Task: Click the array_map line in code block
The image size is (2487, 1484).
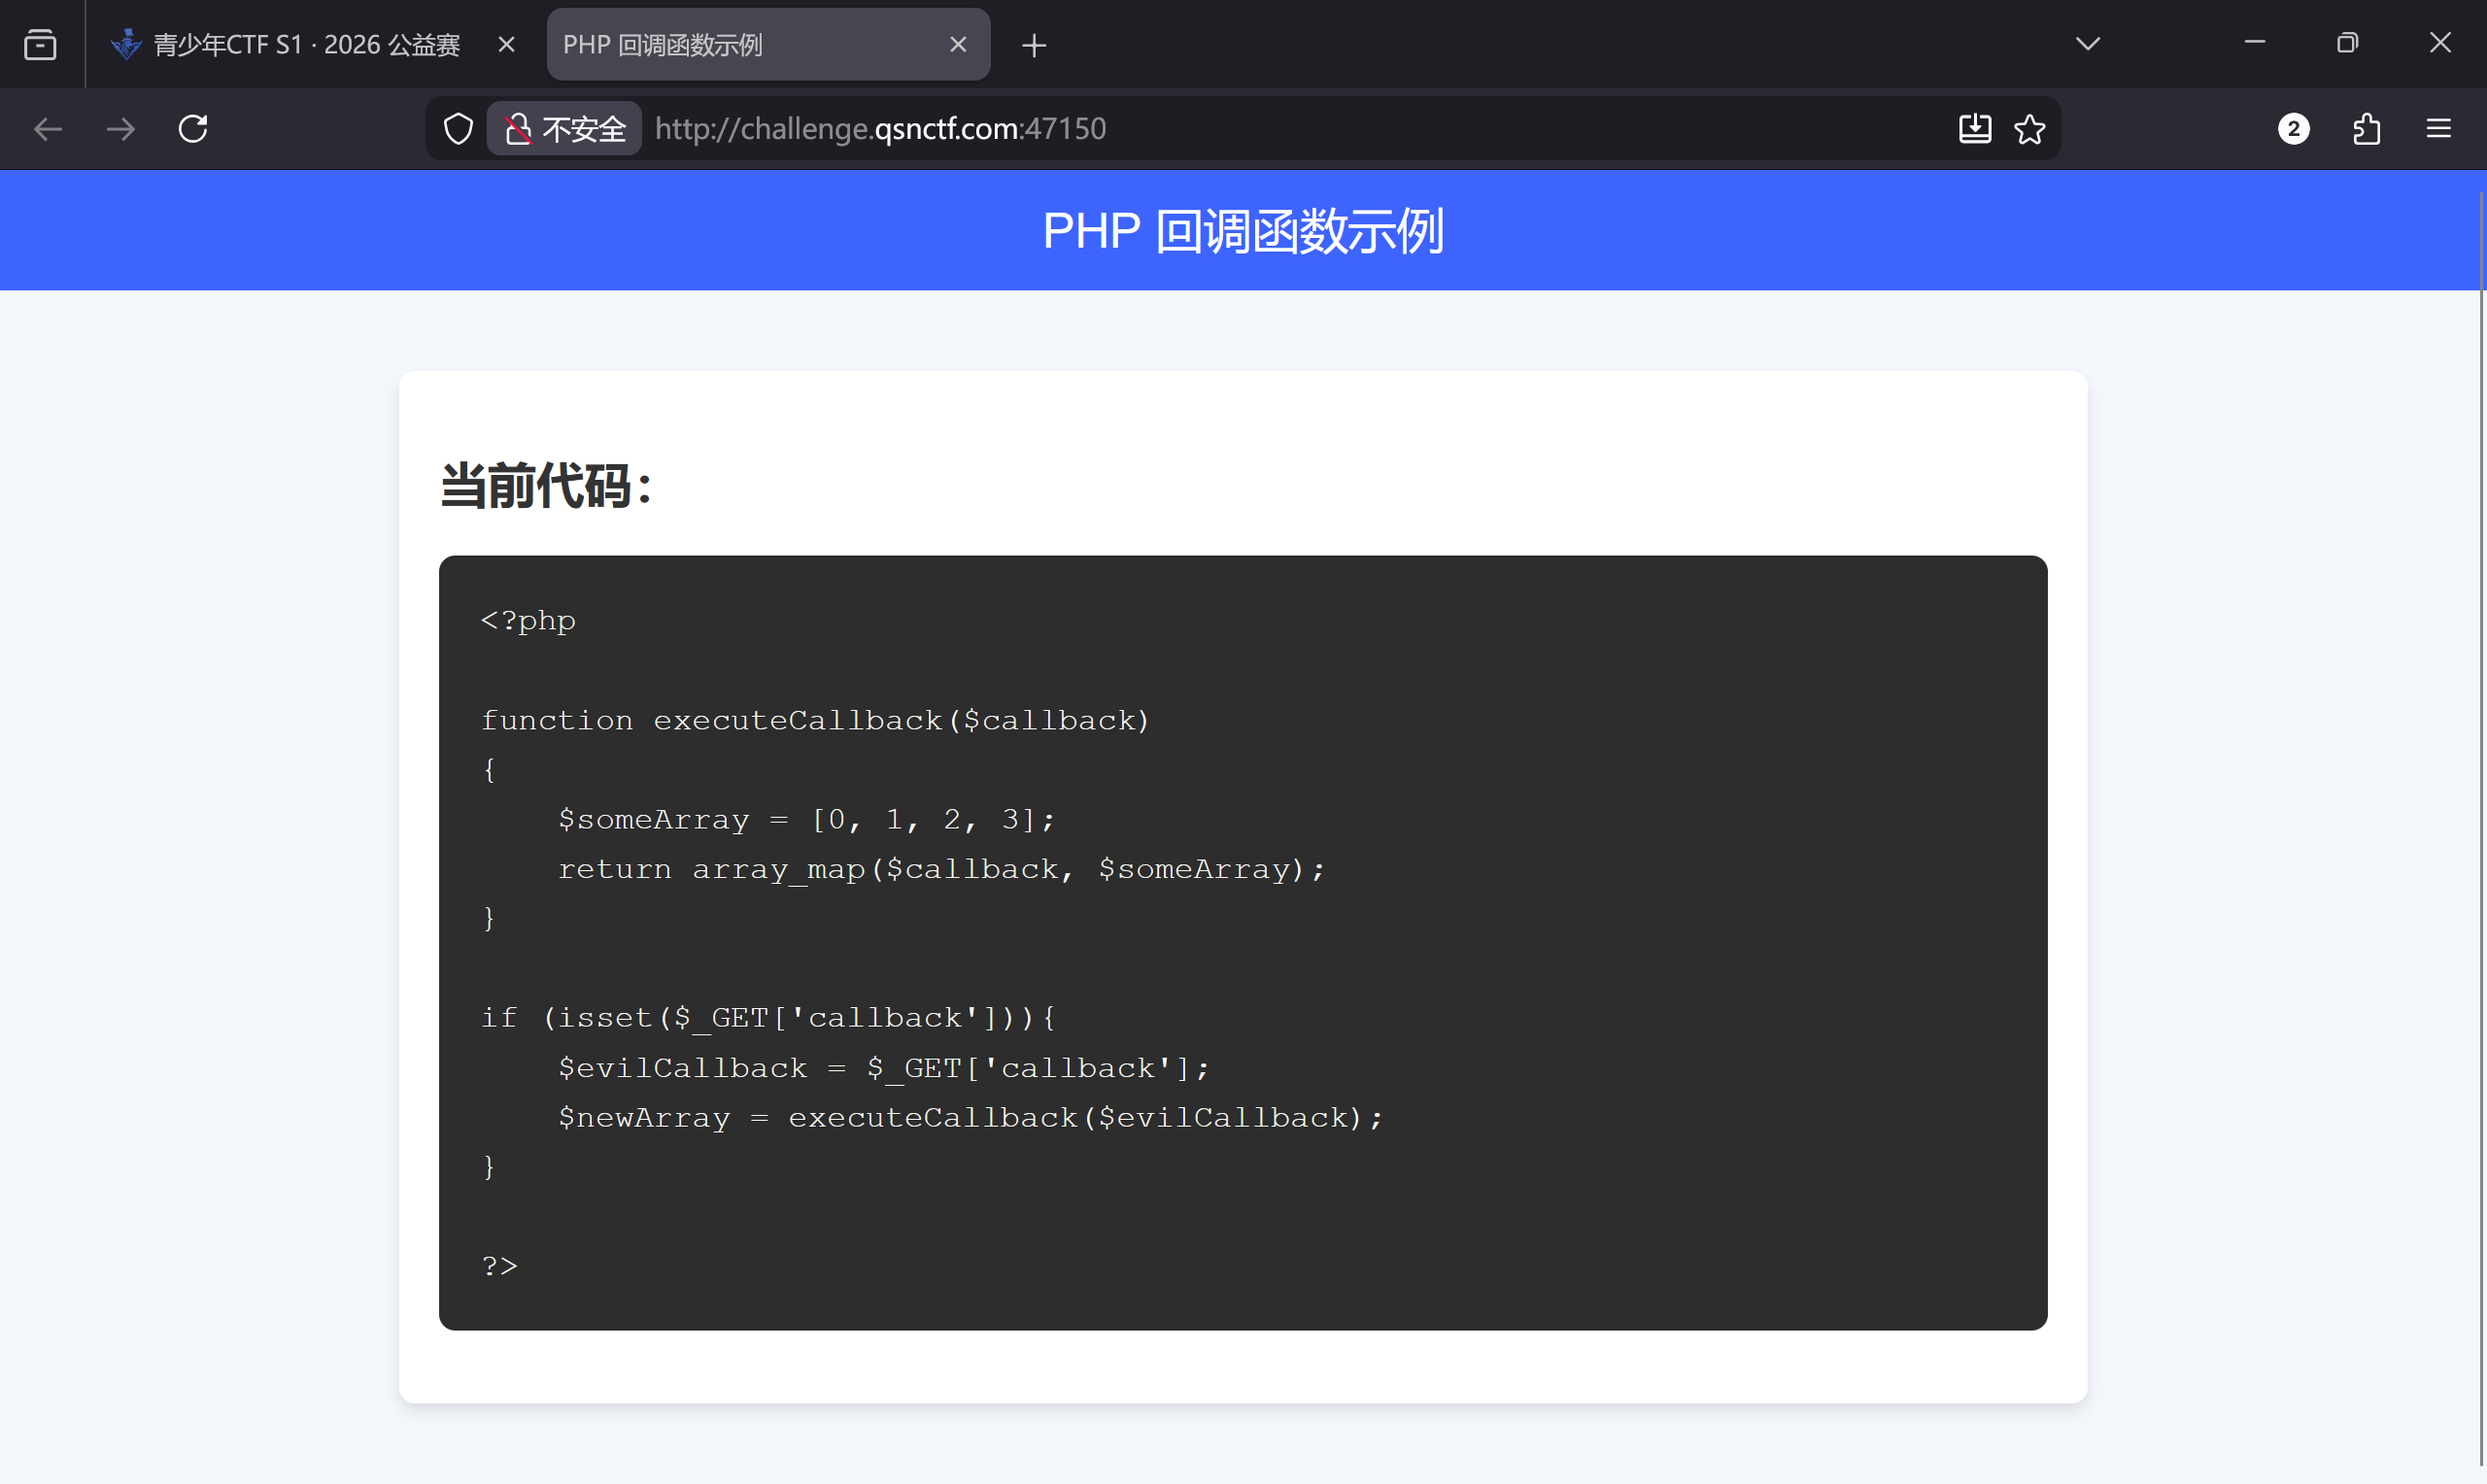Action: click(x=940, y=869)
